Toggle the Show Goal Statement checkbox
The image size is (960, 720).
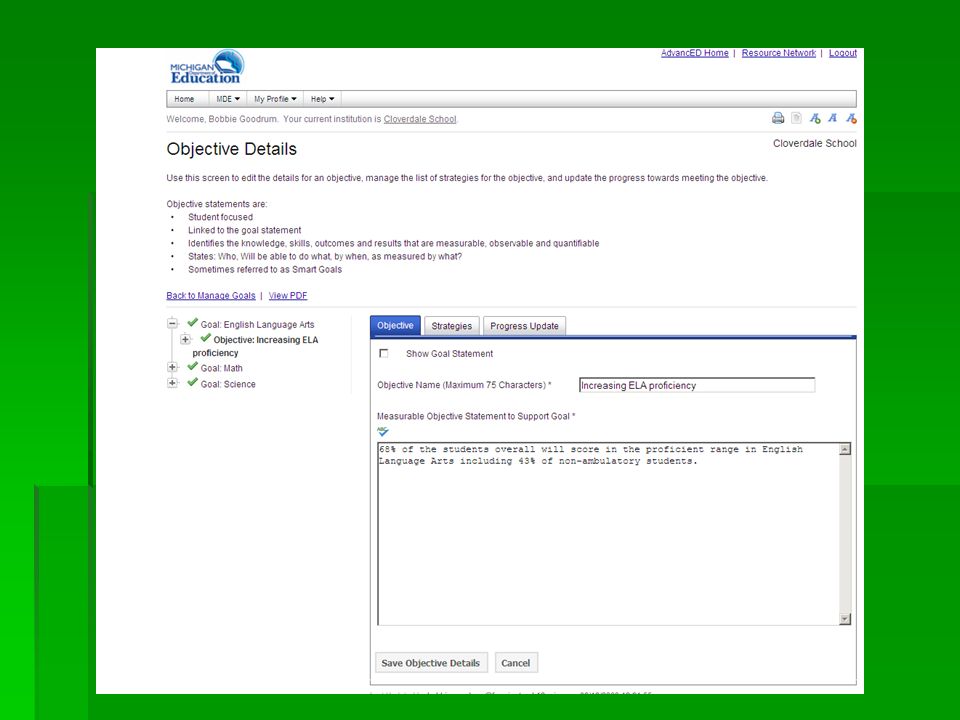tap(384, 353)
